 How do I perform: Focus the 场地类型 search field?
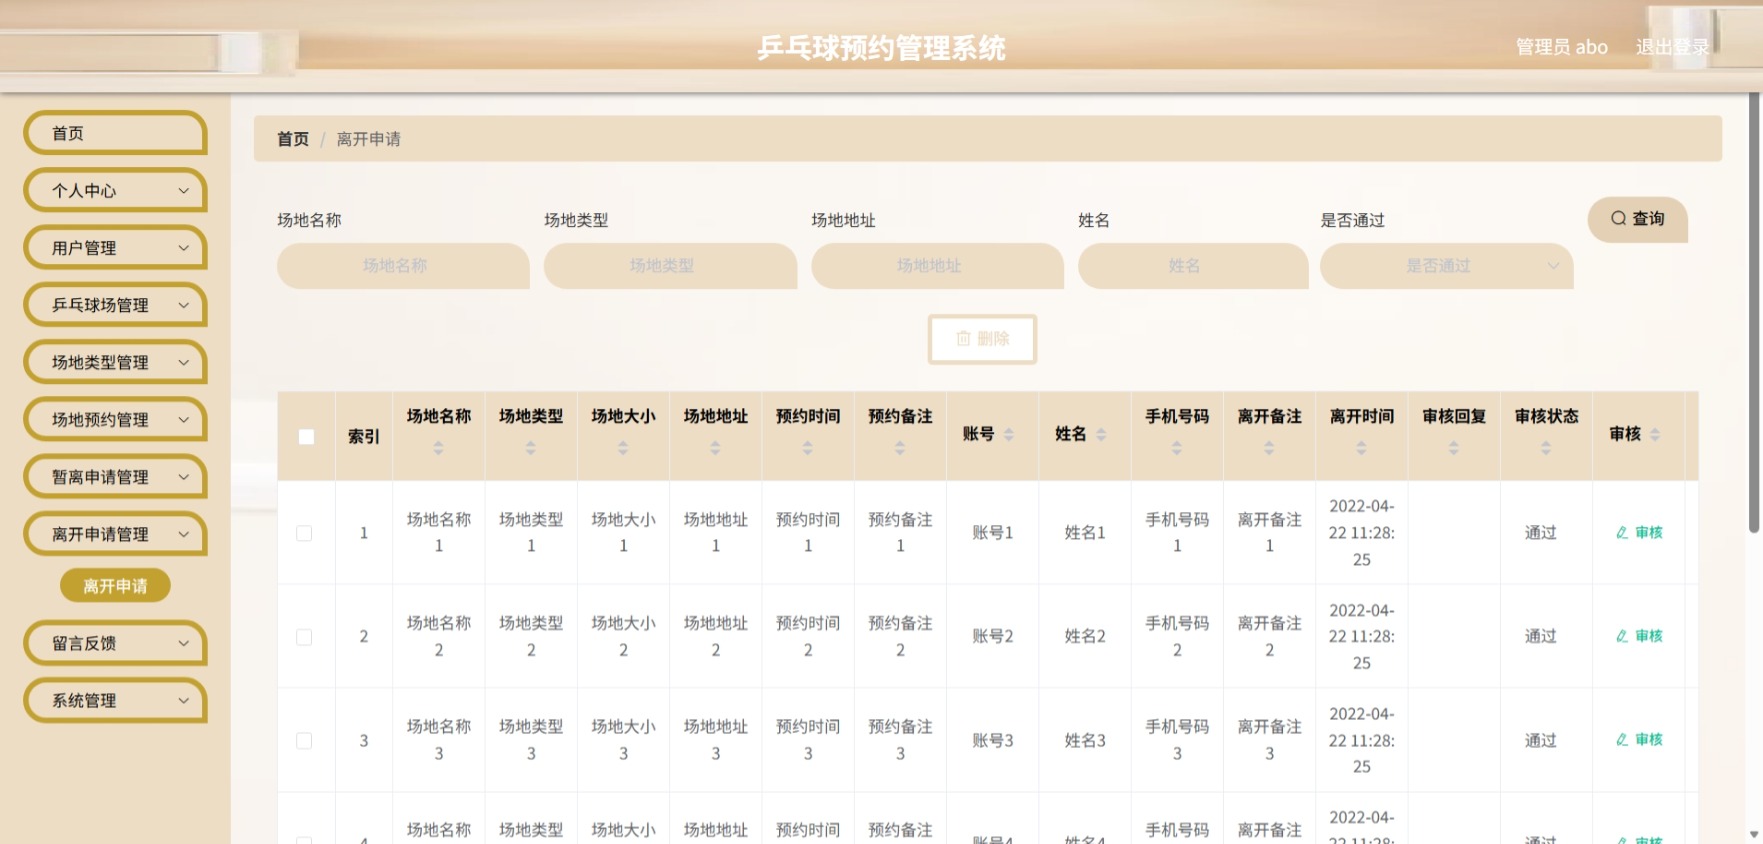click(670, 266)
